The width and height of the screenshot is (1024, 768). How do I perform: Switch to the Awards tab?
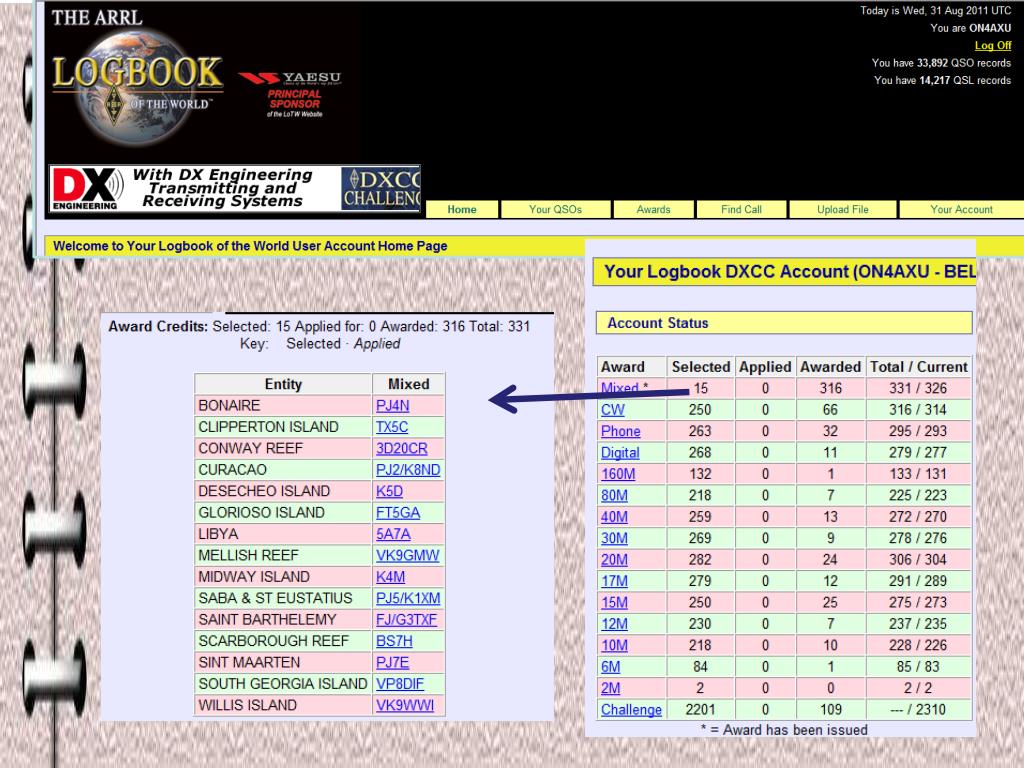coord(653,210)
